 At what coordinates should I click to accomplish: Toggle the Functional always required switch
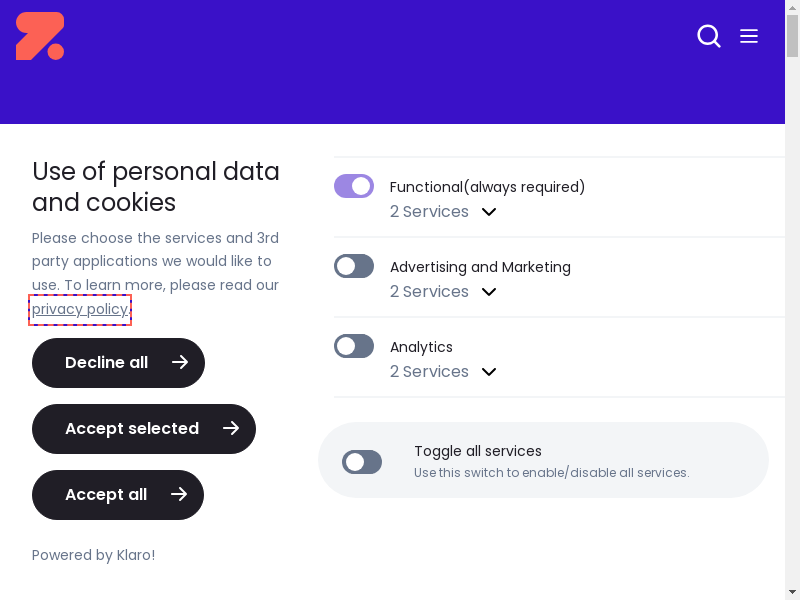coord(354,186)
